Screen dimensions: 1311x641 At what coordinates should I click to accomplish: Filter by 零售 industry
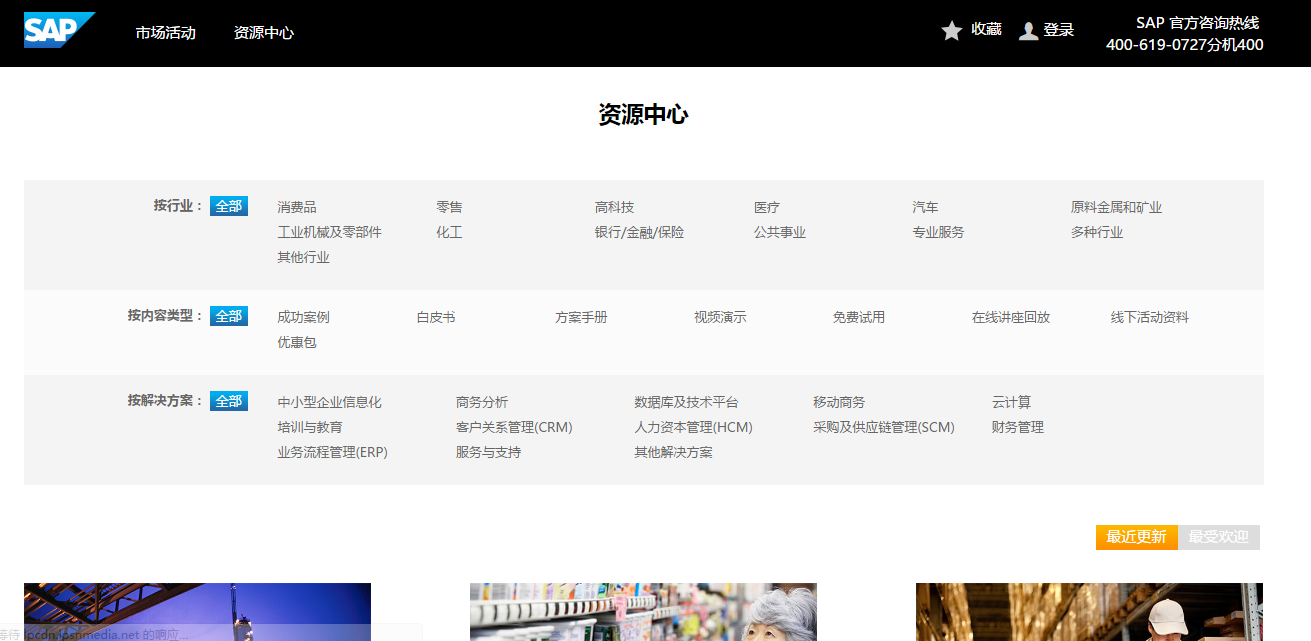tap(449, 208)
